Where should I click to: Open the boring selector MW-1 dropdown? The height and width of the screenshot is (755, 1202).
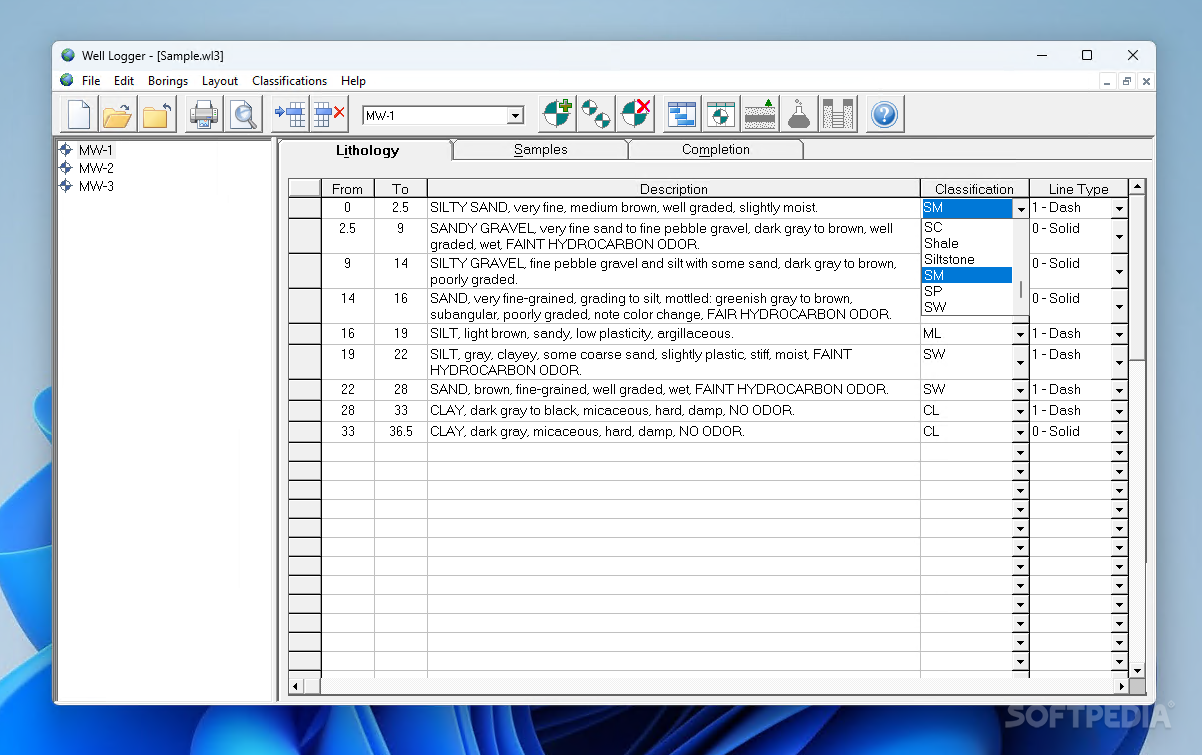point(515,116)
